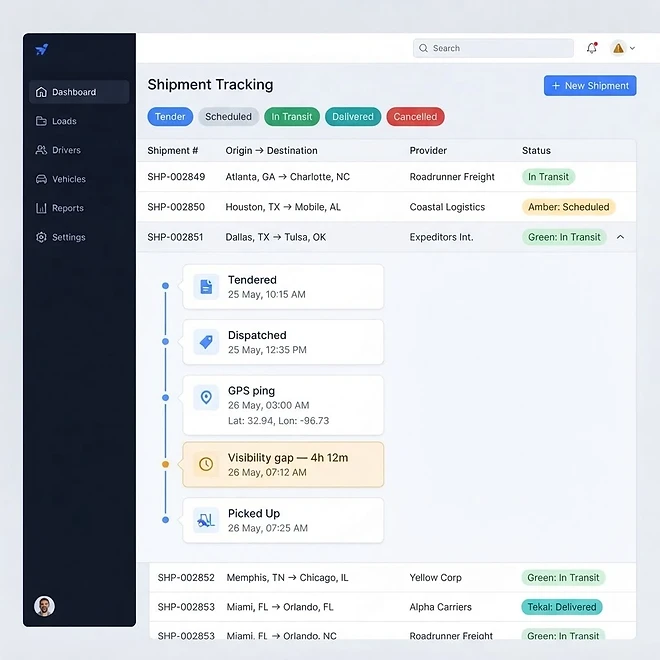Image resolution: width=660 pixels, height=660 pixels.
Task: Click the GPS ping location pin icon
Action: (206, 397)
